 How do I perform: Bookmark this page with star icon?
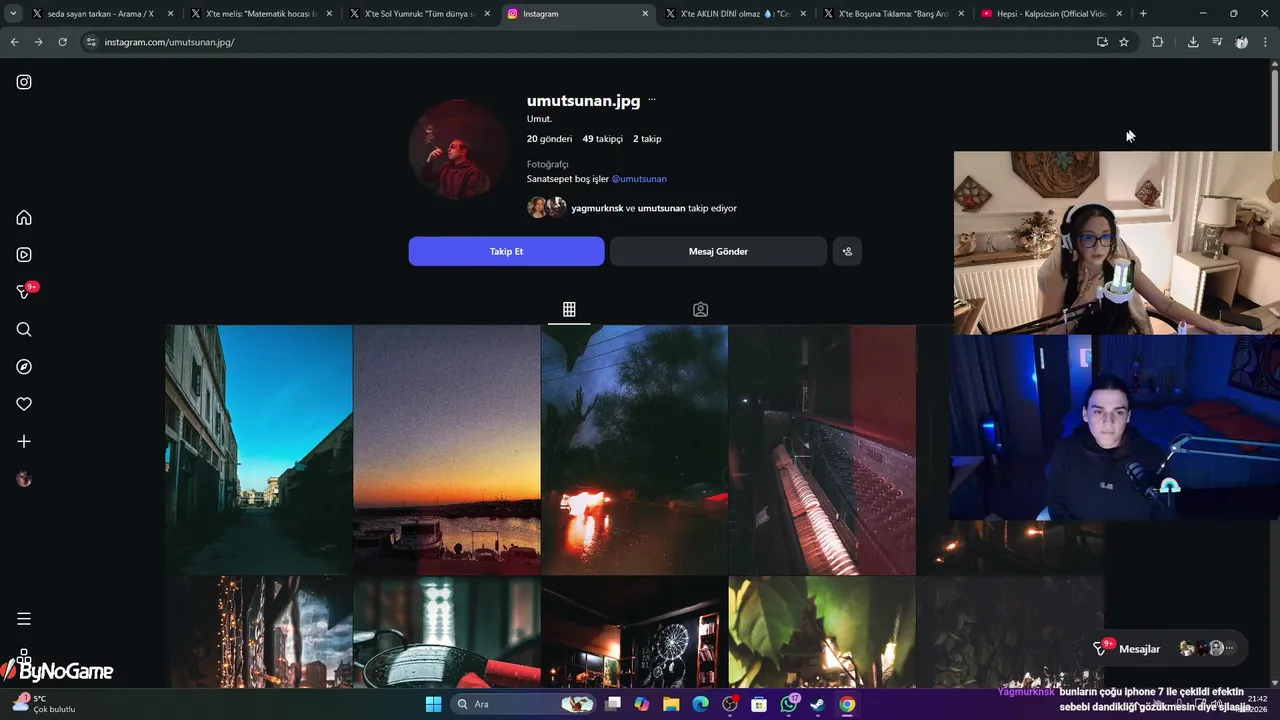coord(1124,42)
